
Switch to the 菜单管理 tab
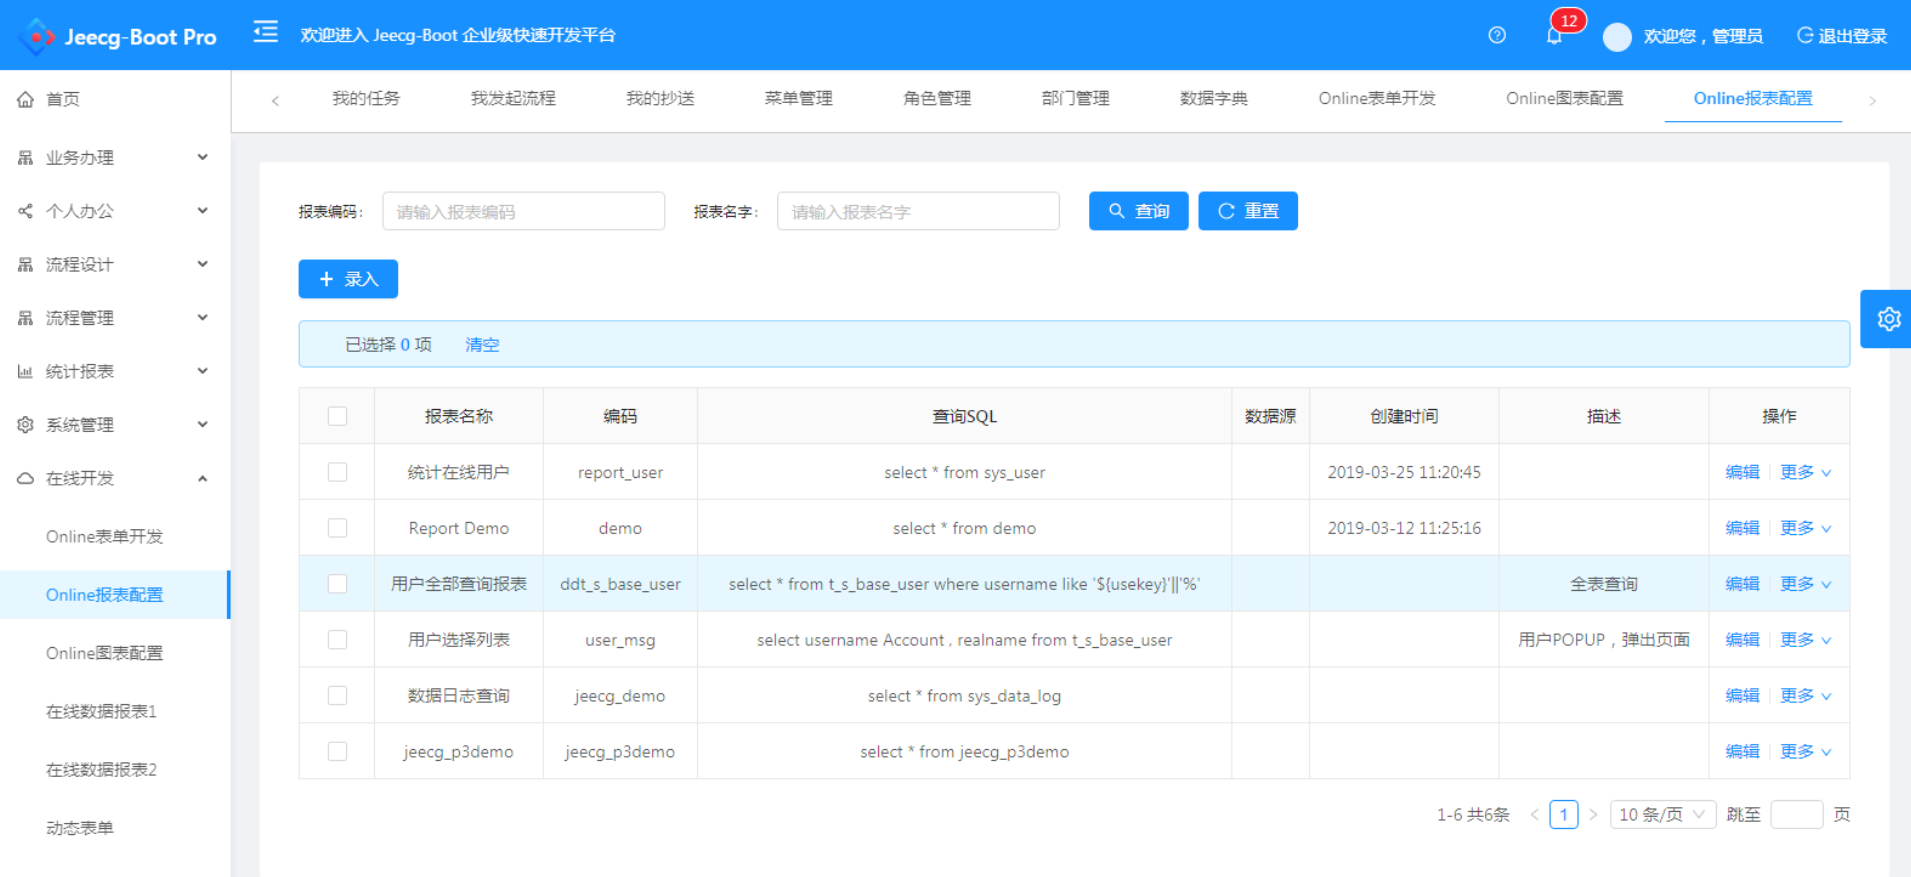pyautogui.click(x=798, y=98)
